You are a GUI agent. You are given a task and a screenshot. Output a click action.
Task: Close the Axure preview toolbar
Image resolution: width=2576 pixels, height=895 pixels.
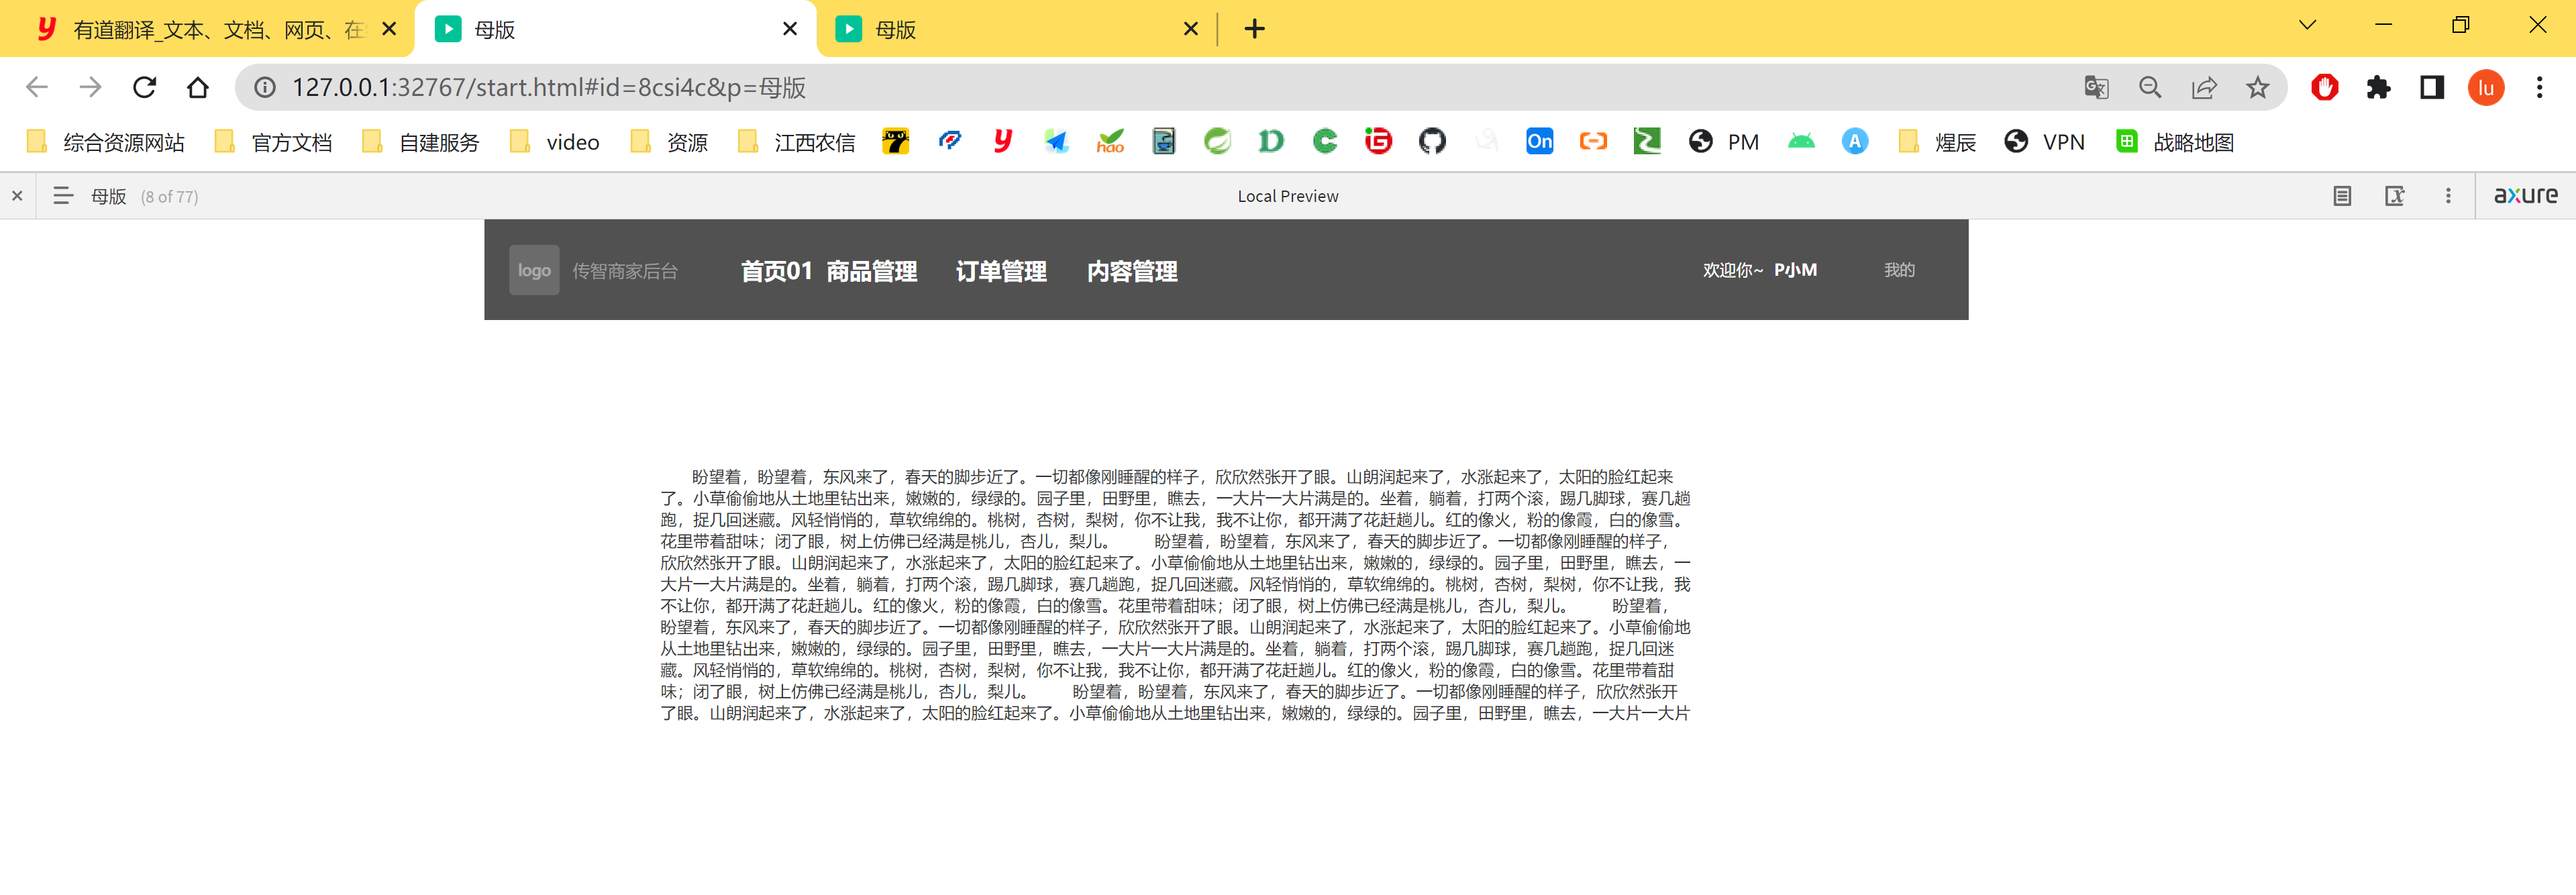click(17, 196)
